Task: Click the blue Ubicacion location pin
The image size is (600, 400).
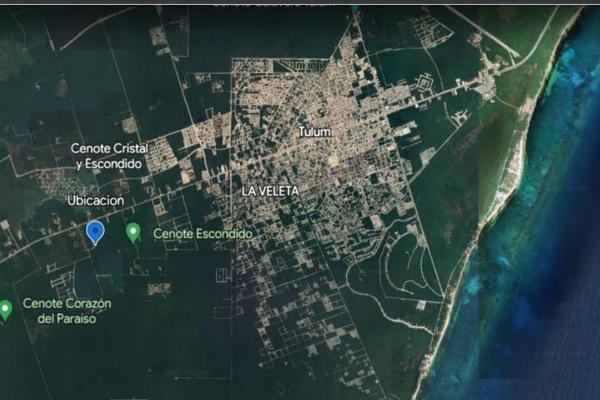Action: (x=95, y=232)
